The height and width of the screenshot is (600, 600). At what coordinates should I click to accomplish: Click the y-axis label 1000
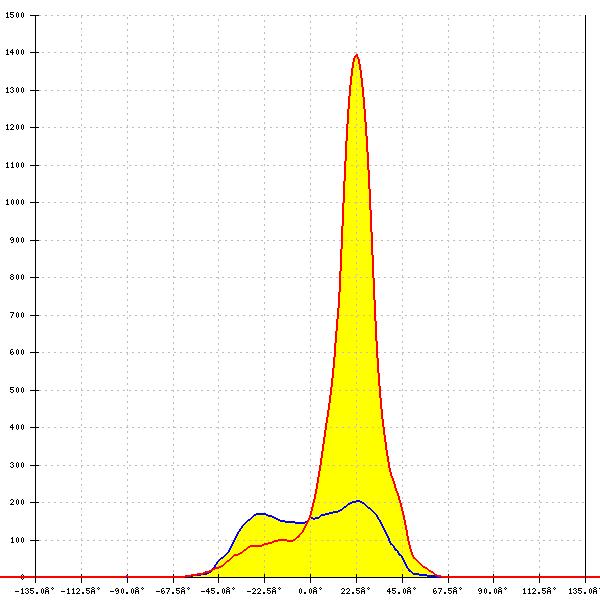tap(15, 202)
